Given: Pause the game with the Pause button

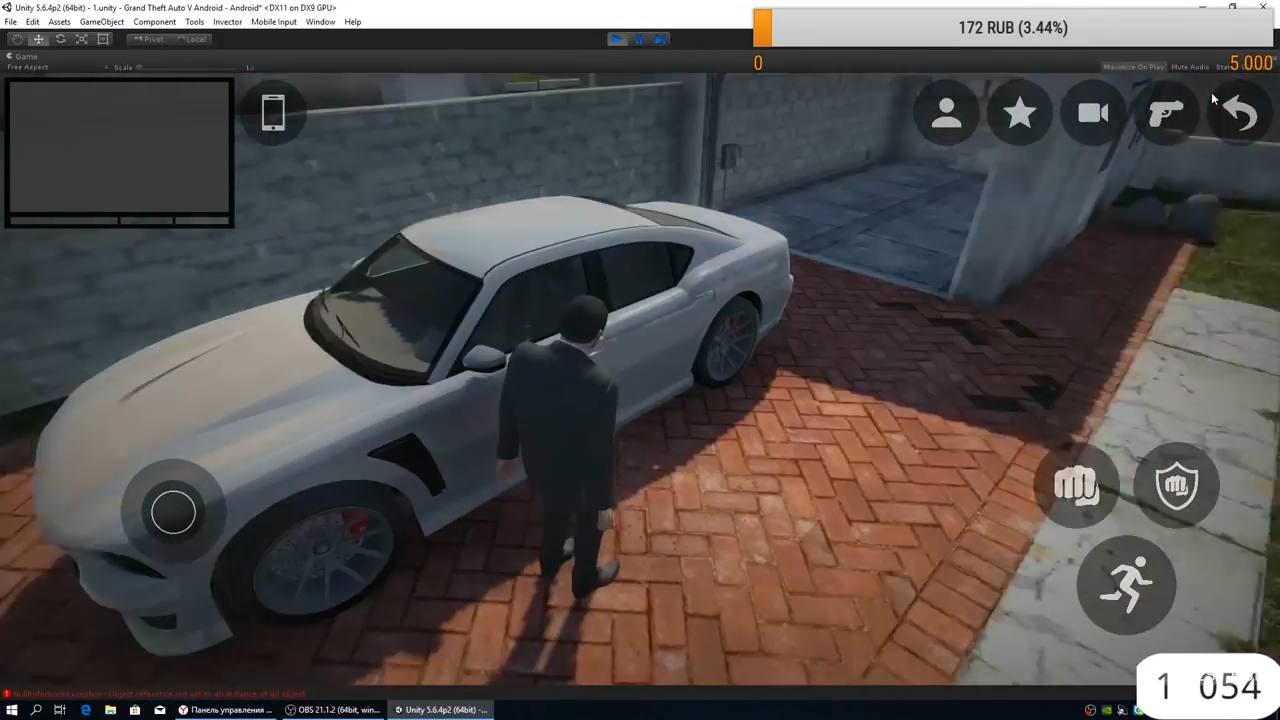Looking at the screenshot, I should point(639,39).
